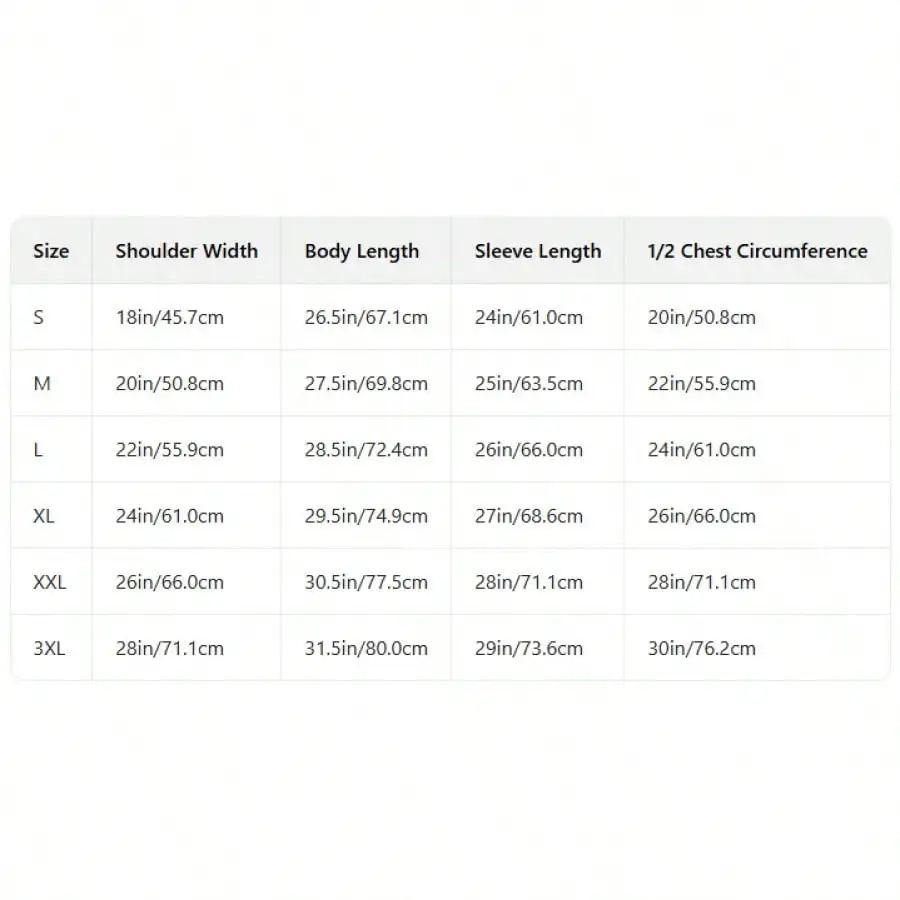Click the S size row label
The width and height of the screenshot is (900, 900).
pyautogui.click(x=39, y=317)
